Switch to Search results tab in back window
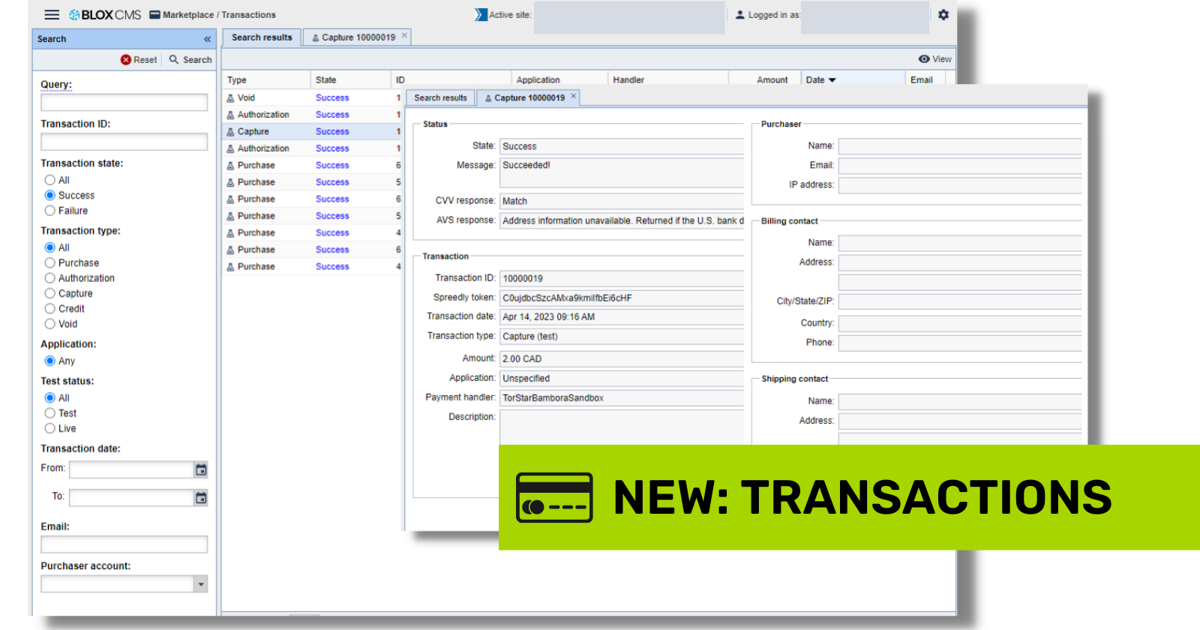The image size is (1200, 630). (x=261, y=37)
